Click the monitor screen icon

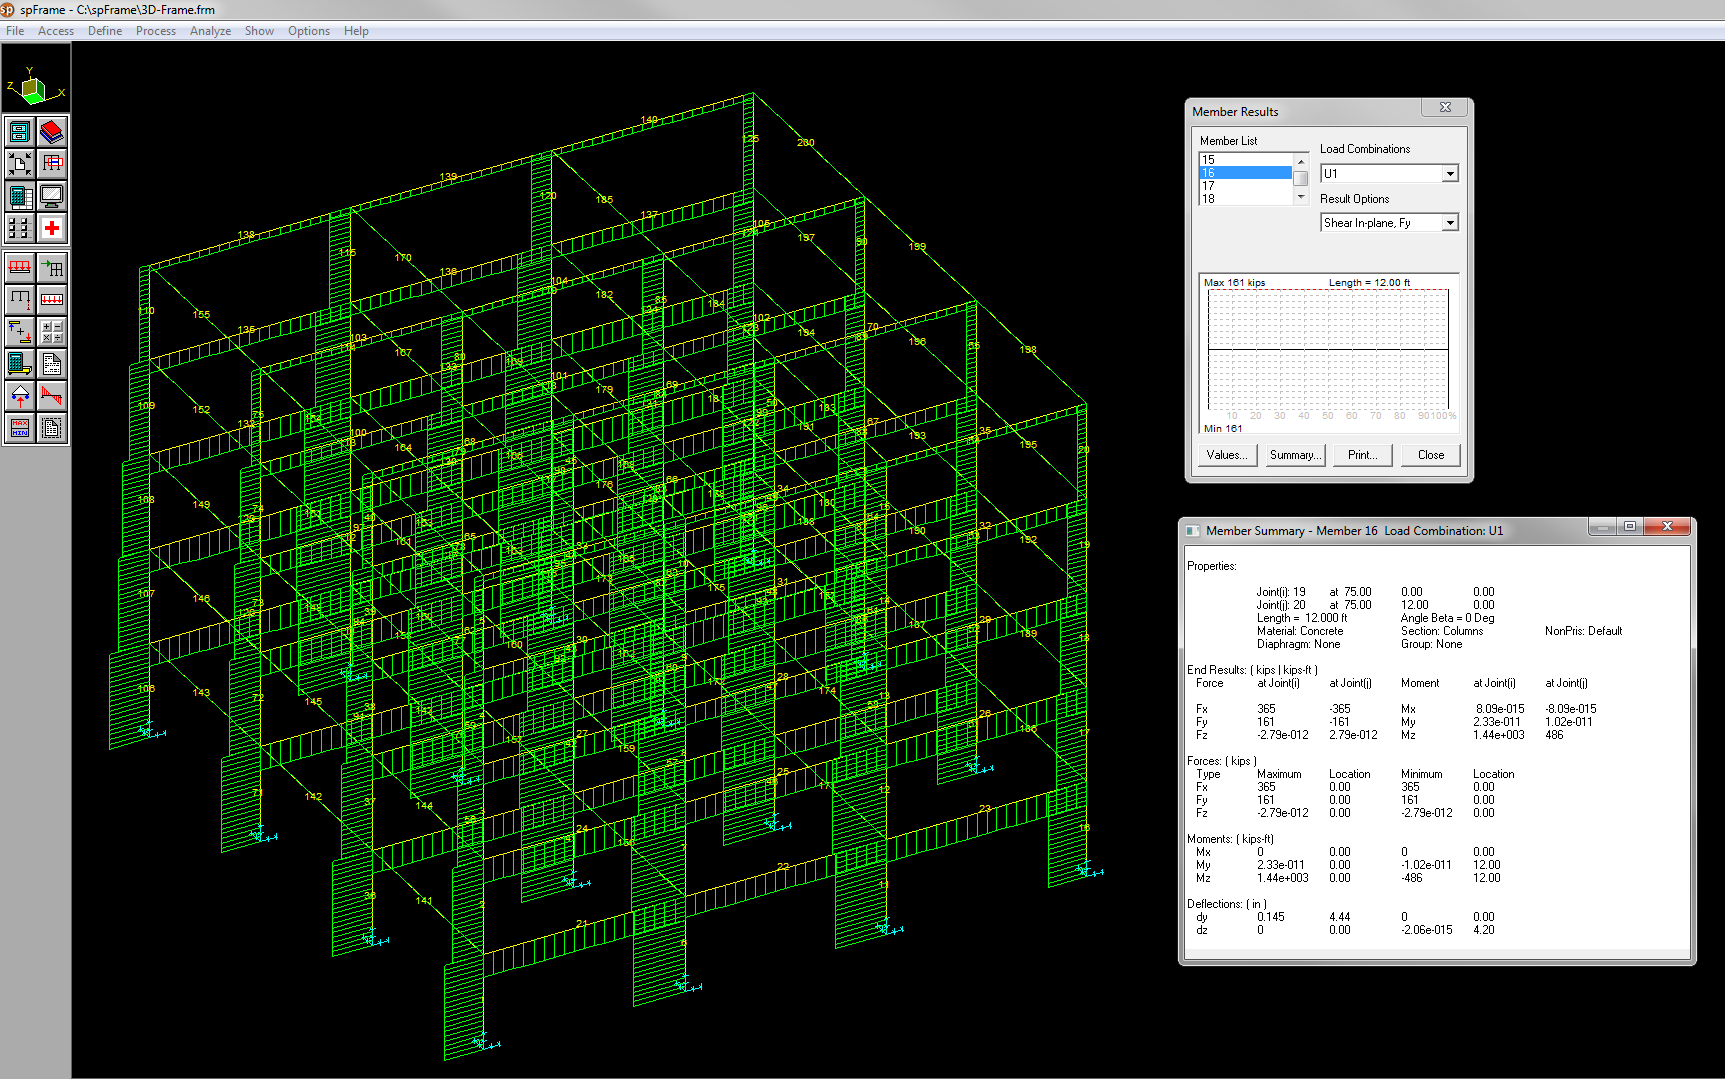click(x=52, y=196)
